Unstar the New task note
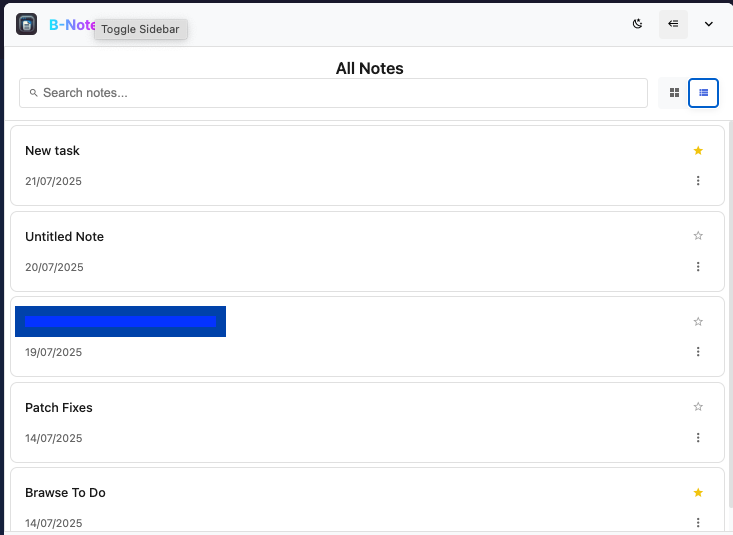This screenshot has width=733, height=535. coord(698,151)
